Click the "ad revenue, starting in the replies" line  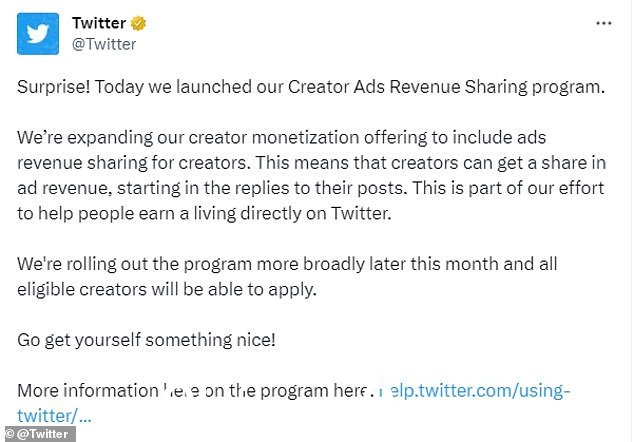[311, 188]
